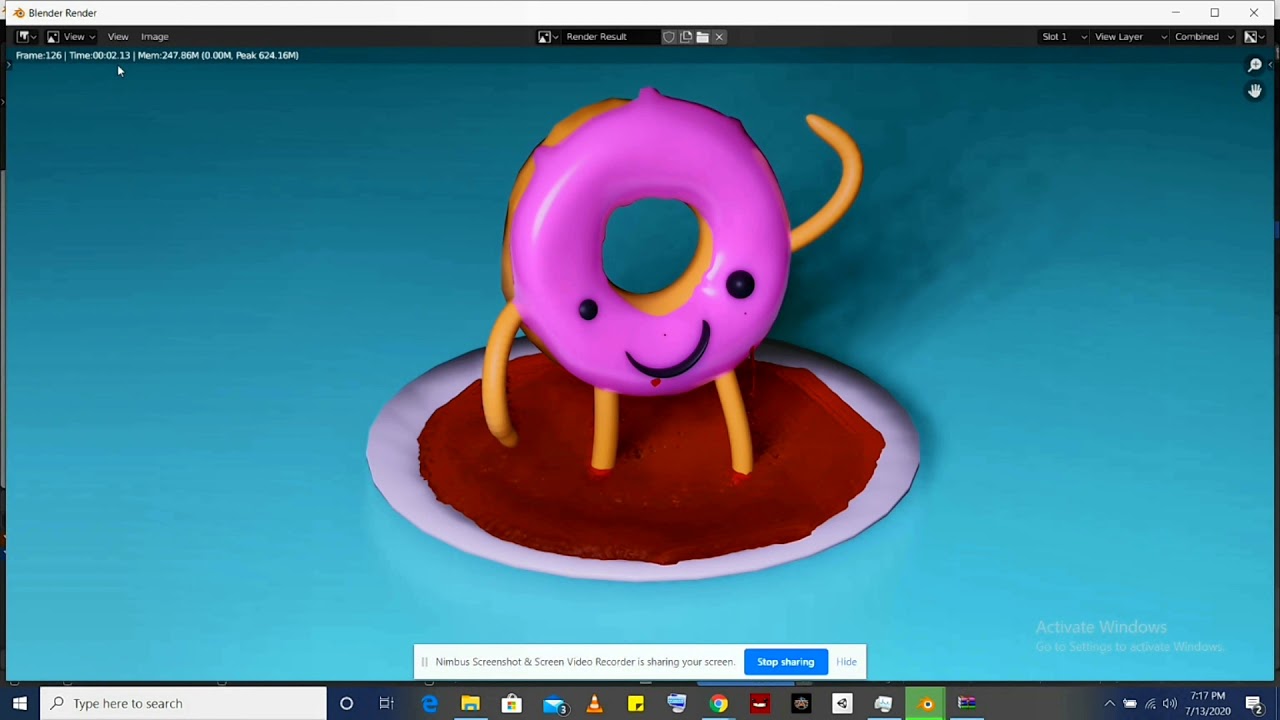Open the Image menu

pyautogui.click(x=154, y=37)
